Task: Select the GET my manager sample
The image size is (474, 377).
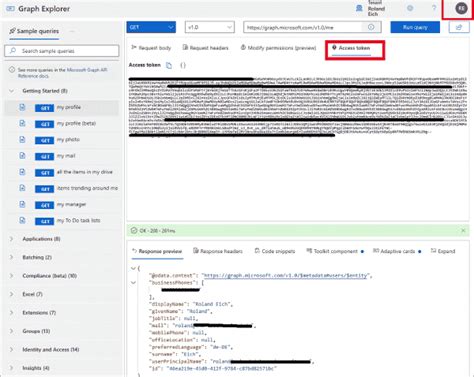Action: 61,204
